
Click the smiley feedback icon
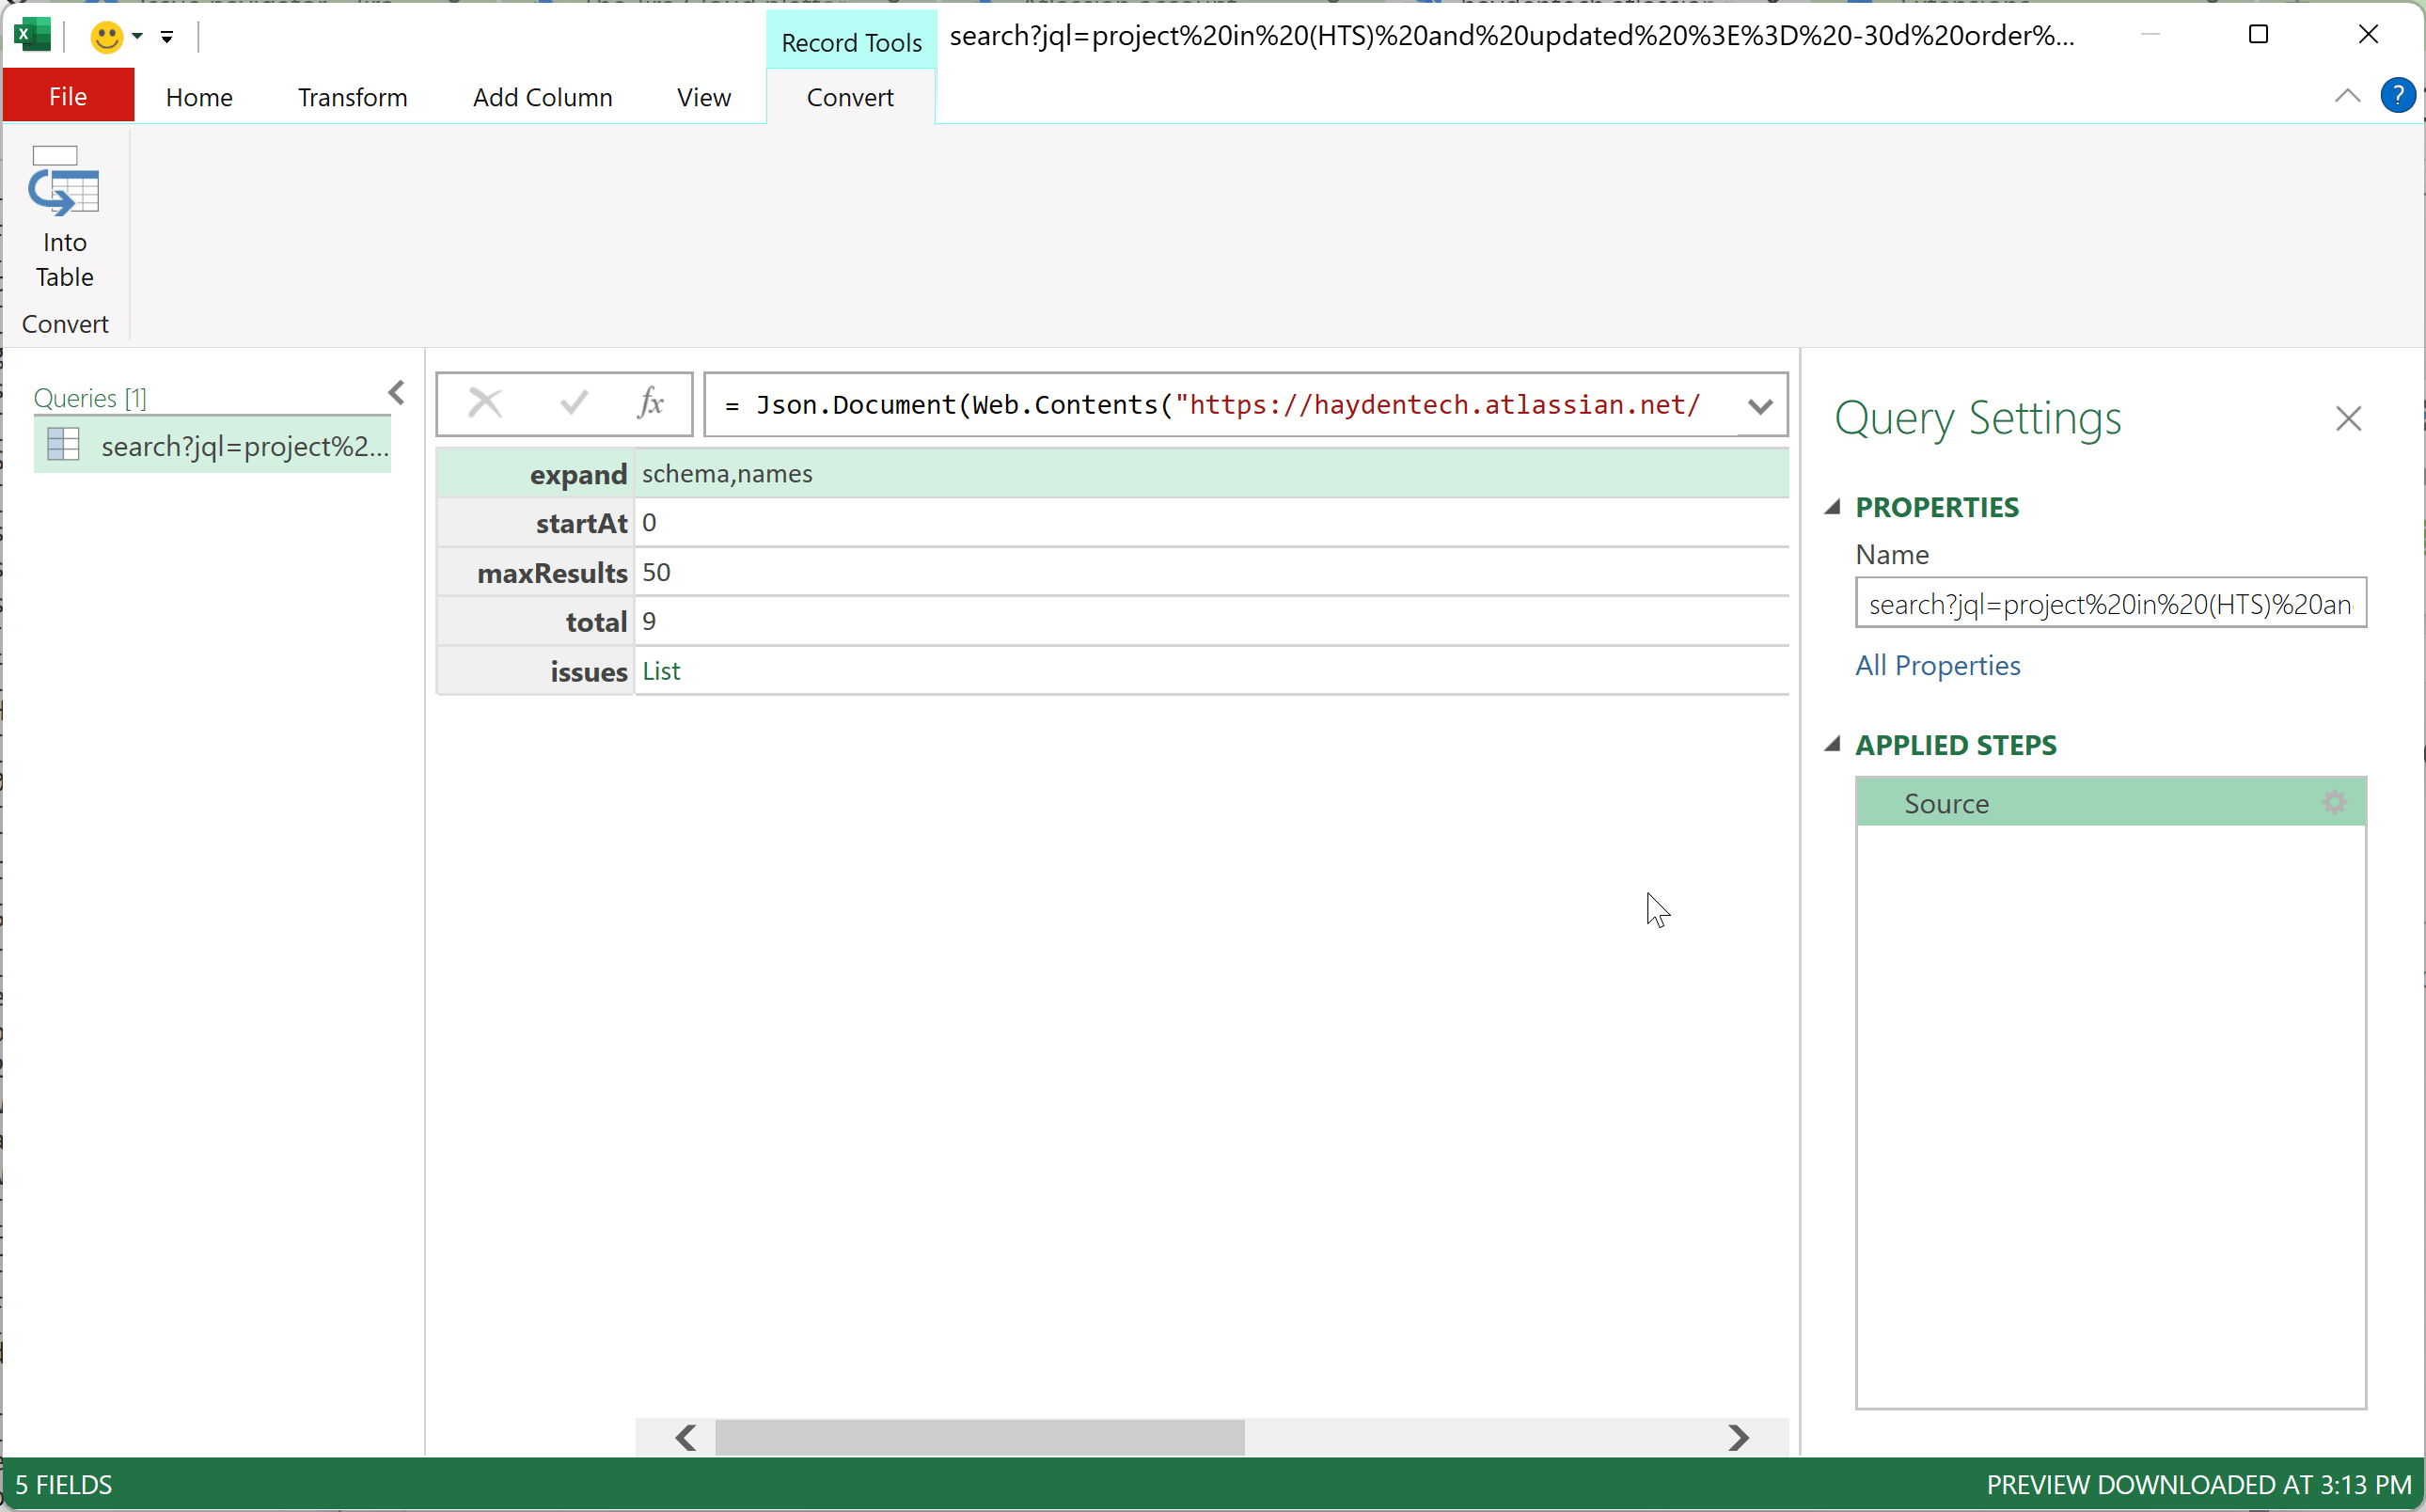point(106,37)
